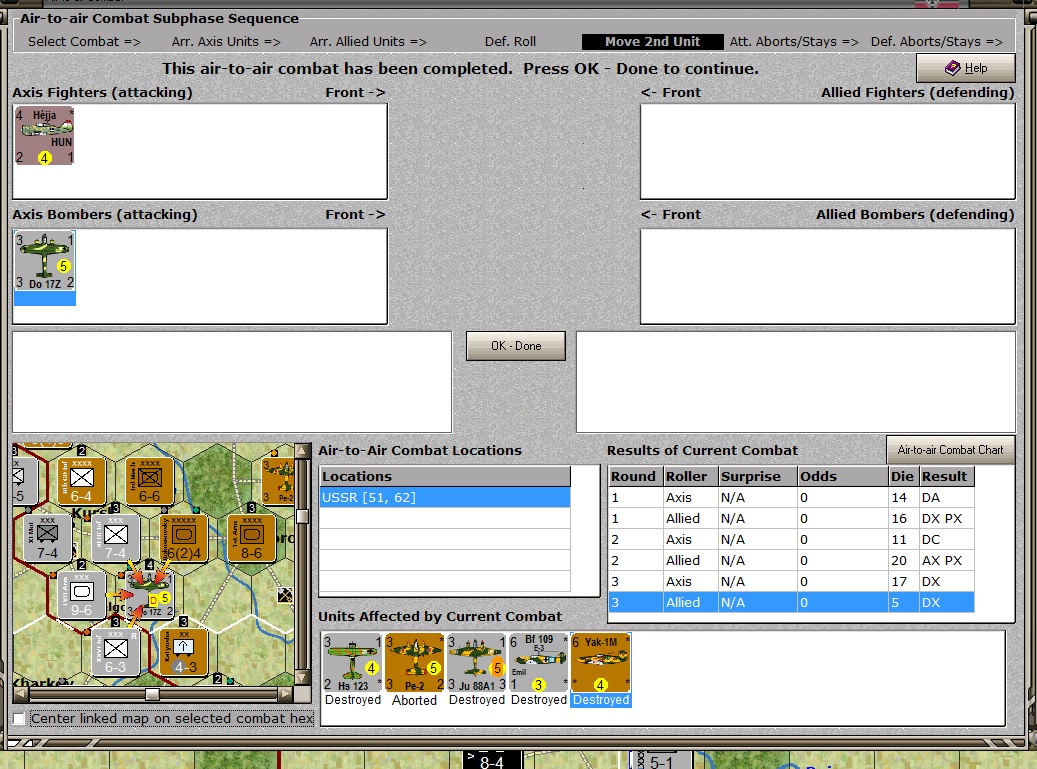The width and height of the screenshot is (1037, 769).
Task: Click the Round column header
Action: tap(636, 476)
